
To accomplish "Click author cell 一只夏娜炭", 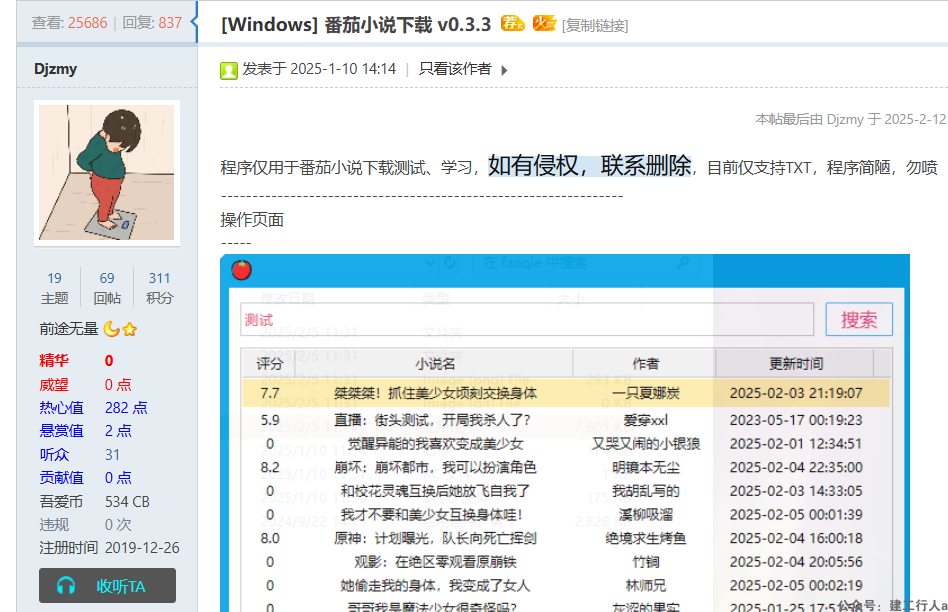I will (x=646, y=393).
